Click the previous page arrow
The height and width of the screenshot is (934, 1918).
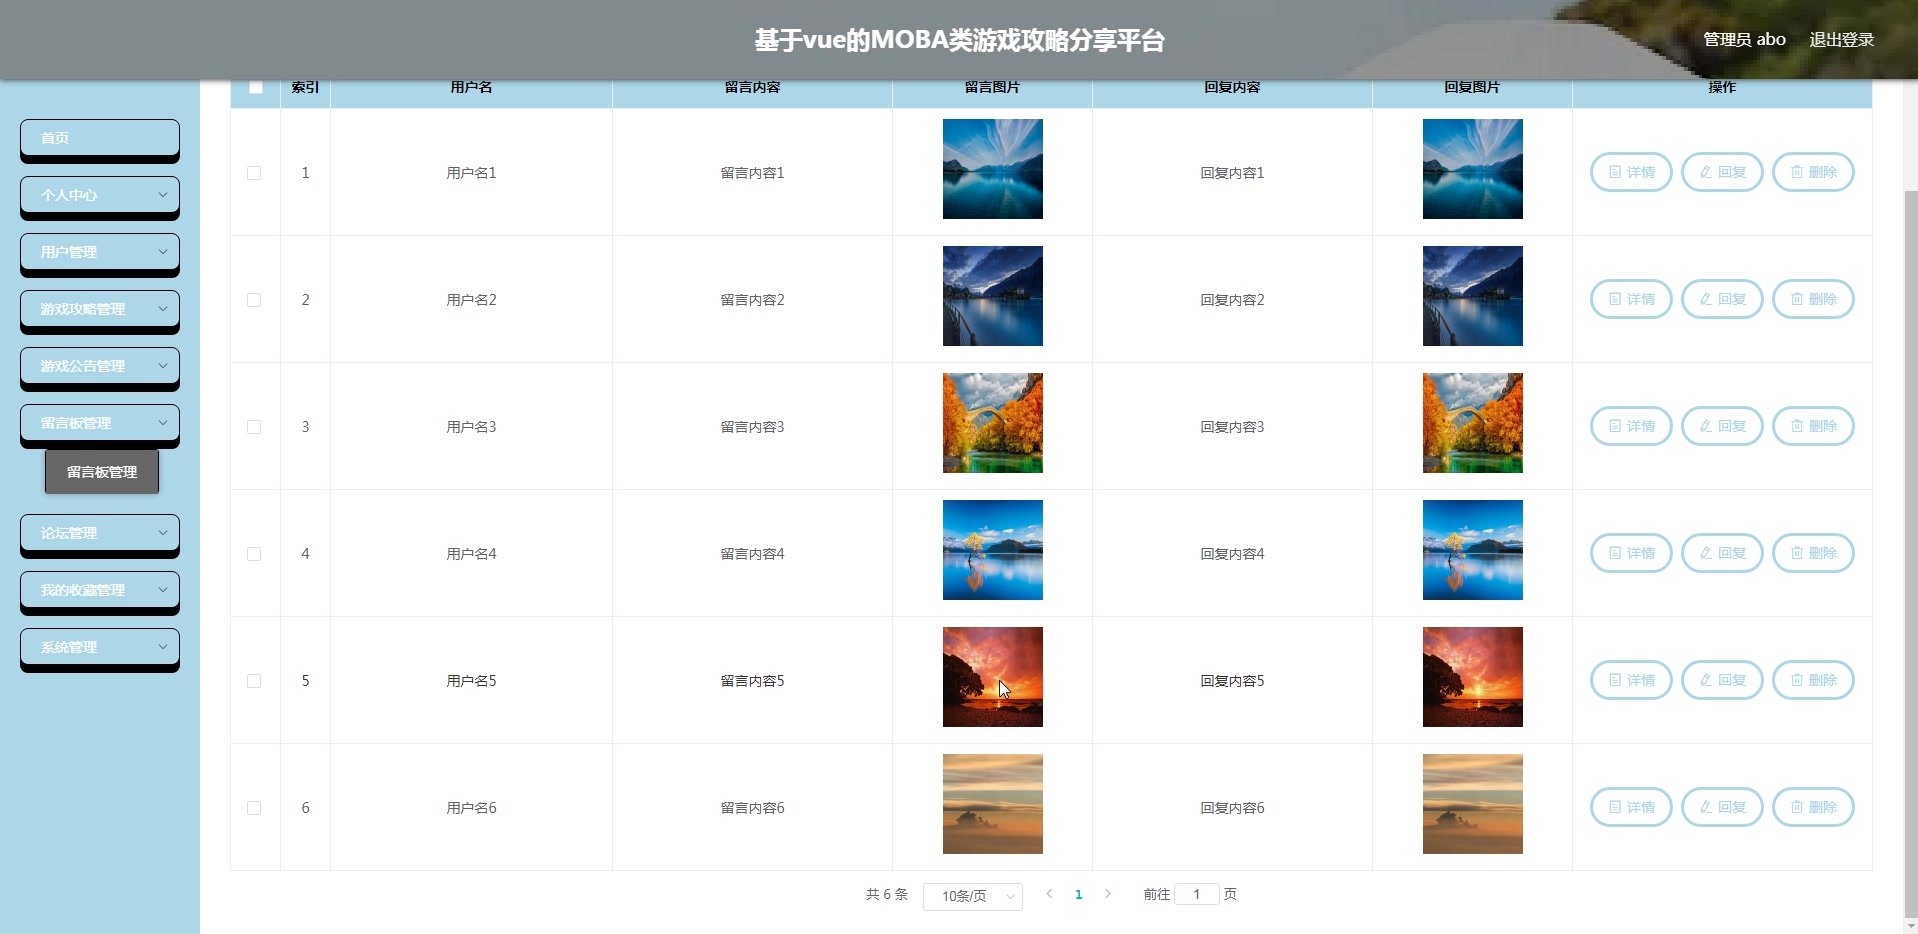pyautogui.click(x=1049, y=895)
